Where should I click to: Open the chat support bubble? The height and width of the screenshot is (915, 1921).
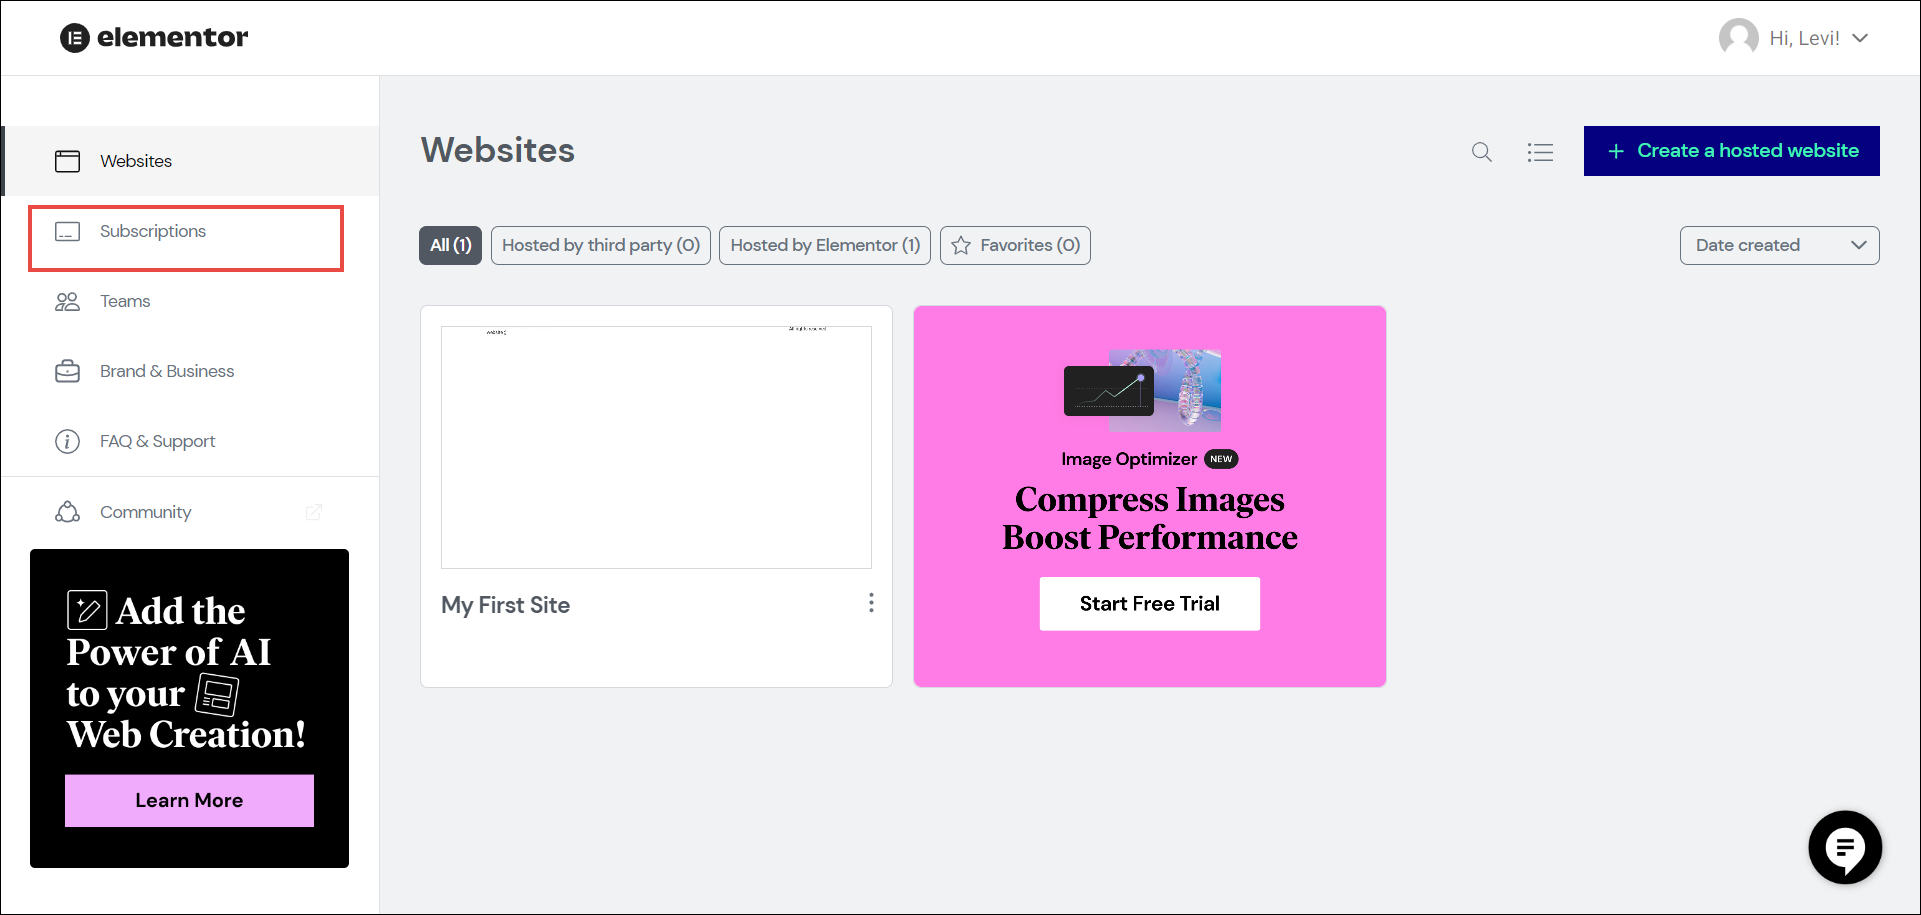[1845, 847]
